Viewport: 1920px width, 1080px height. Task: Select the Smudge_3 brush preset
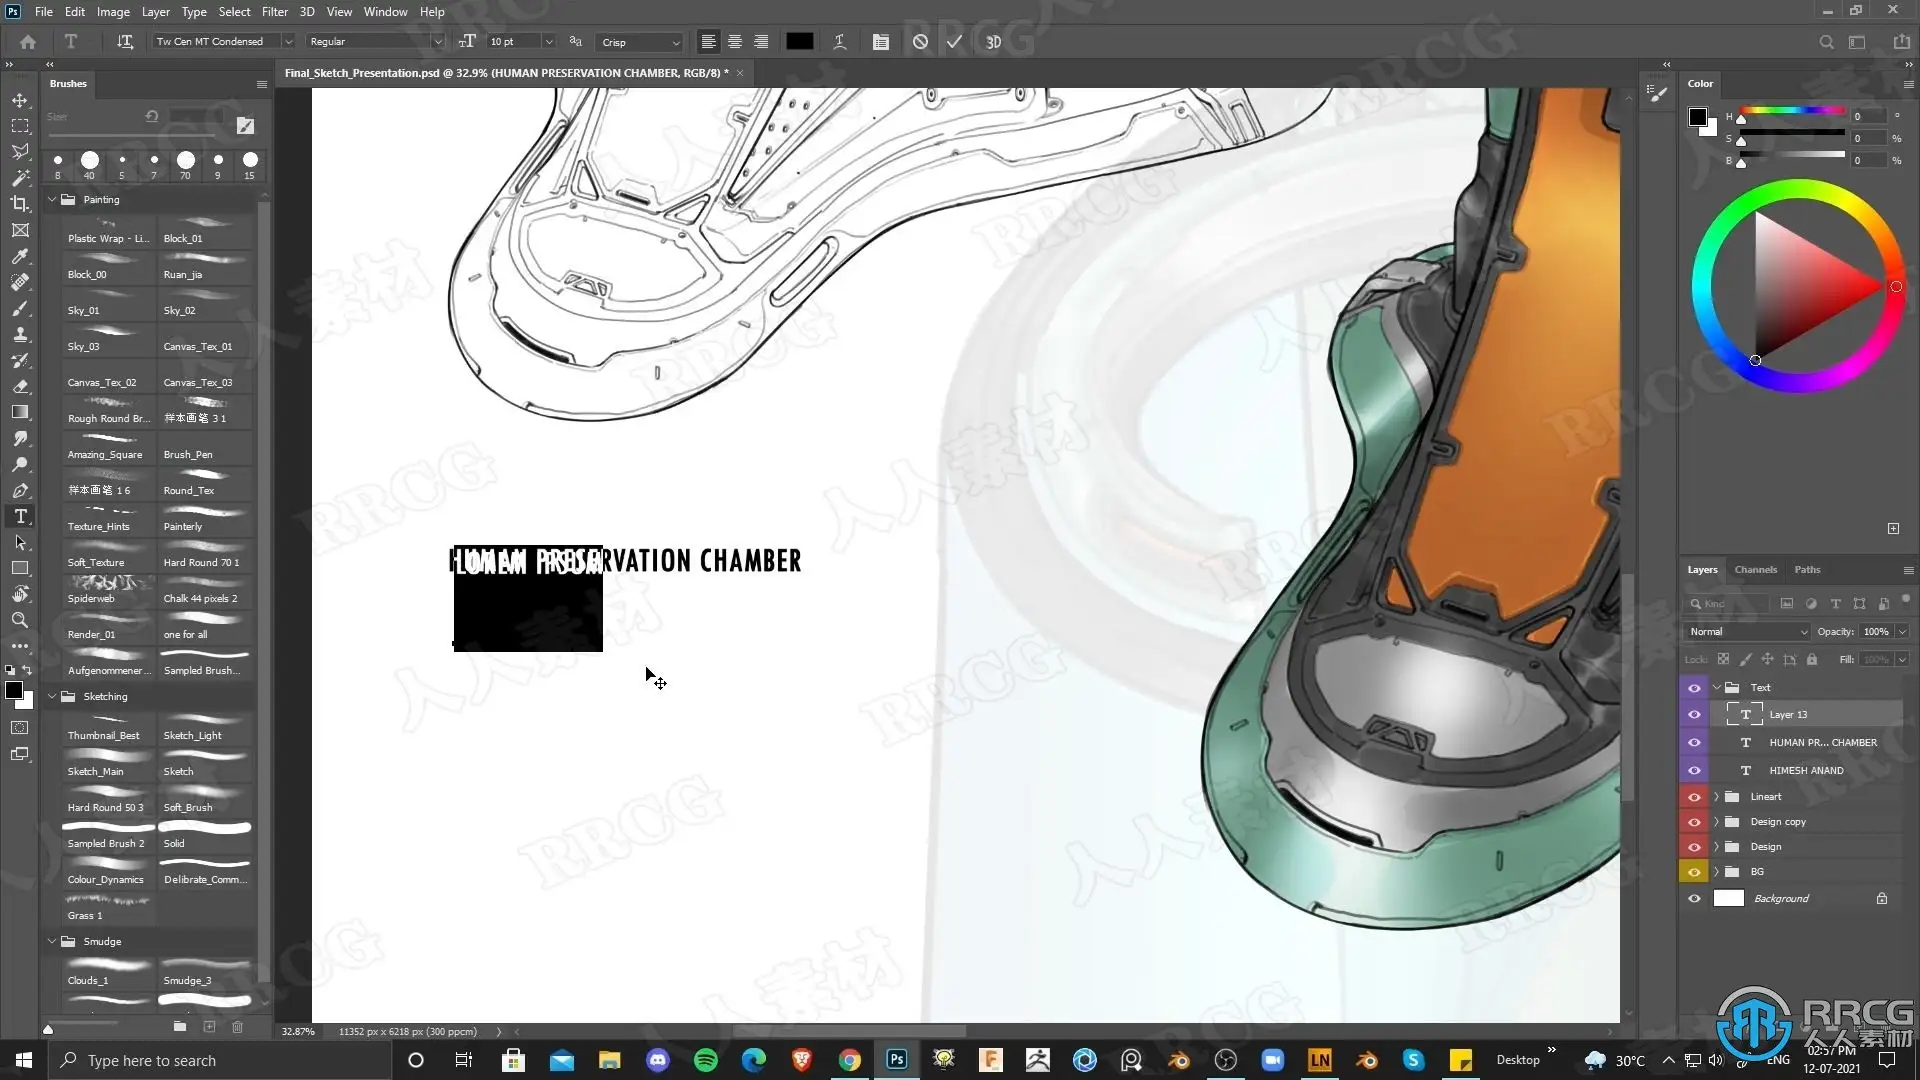click(204, 973)
